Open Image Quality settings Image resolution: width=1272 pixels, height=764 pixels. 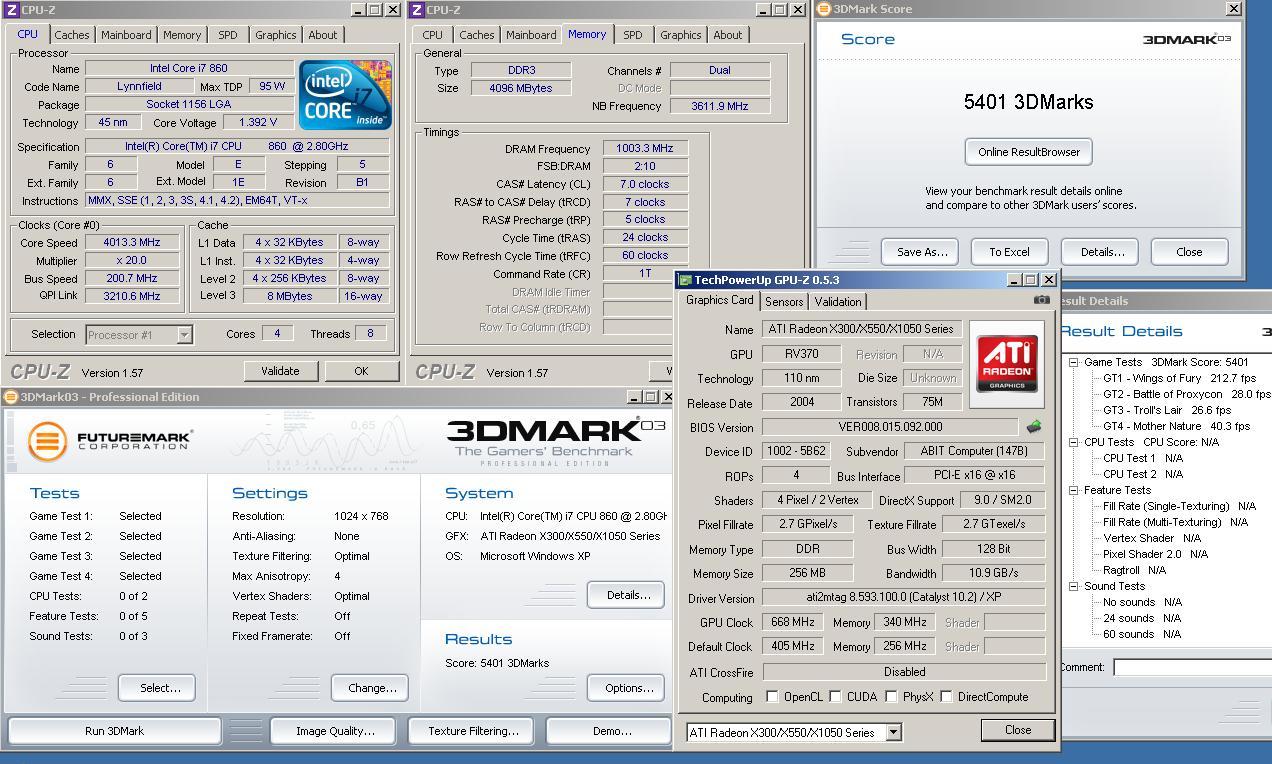(335, 731)
